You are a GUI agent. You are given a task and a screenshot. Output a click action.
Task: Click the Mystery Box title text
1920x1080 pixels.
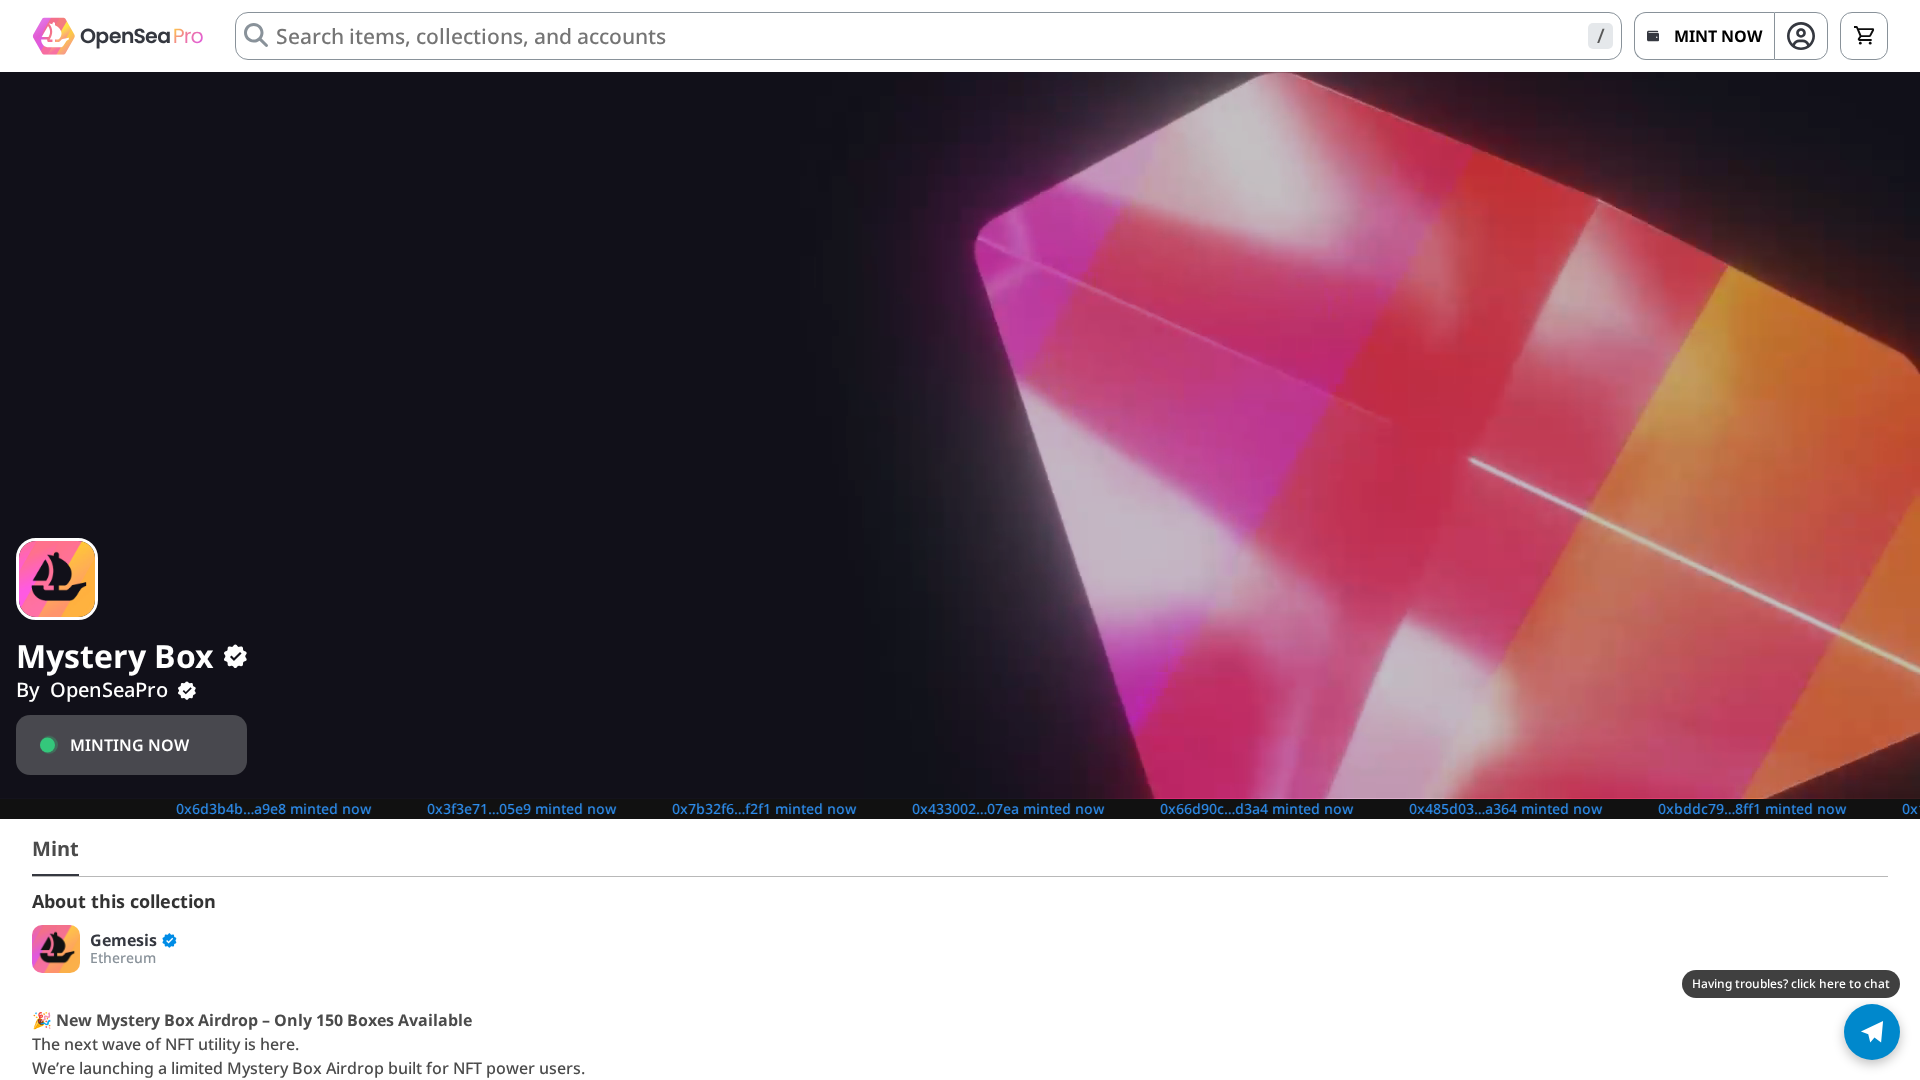(115, 657)
